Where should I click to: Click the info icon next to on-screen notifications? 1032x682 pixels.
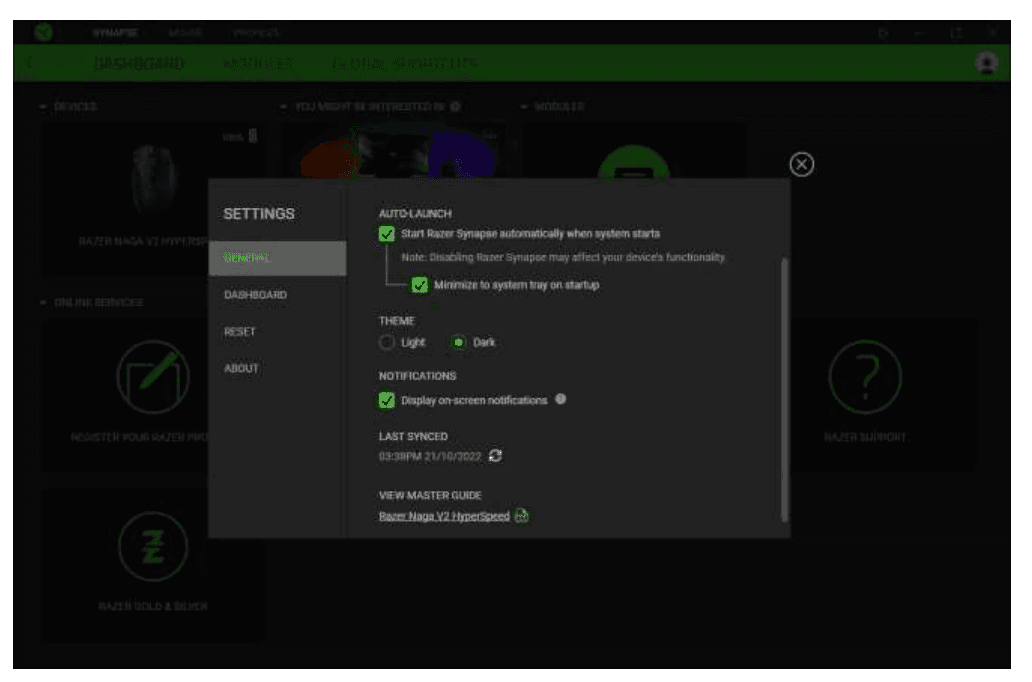(561, 399)
